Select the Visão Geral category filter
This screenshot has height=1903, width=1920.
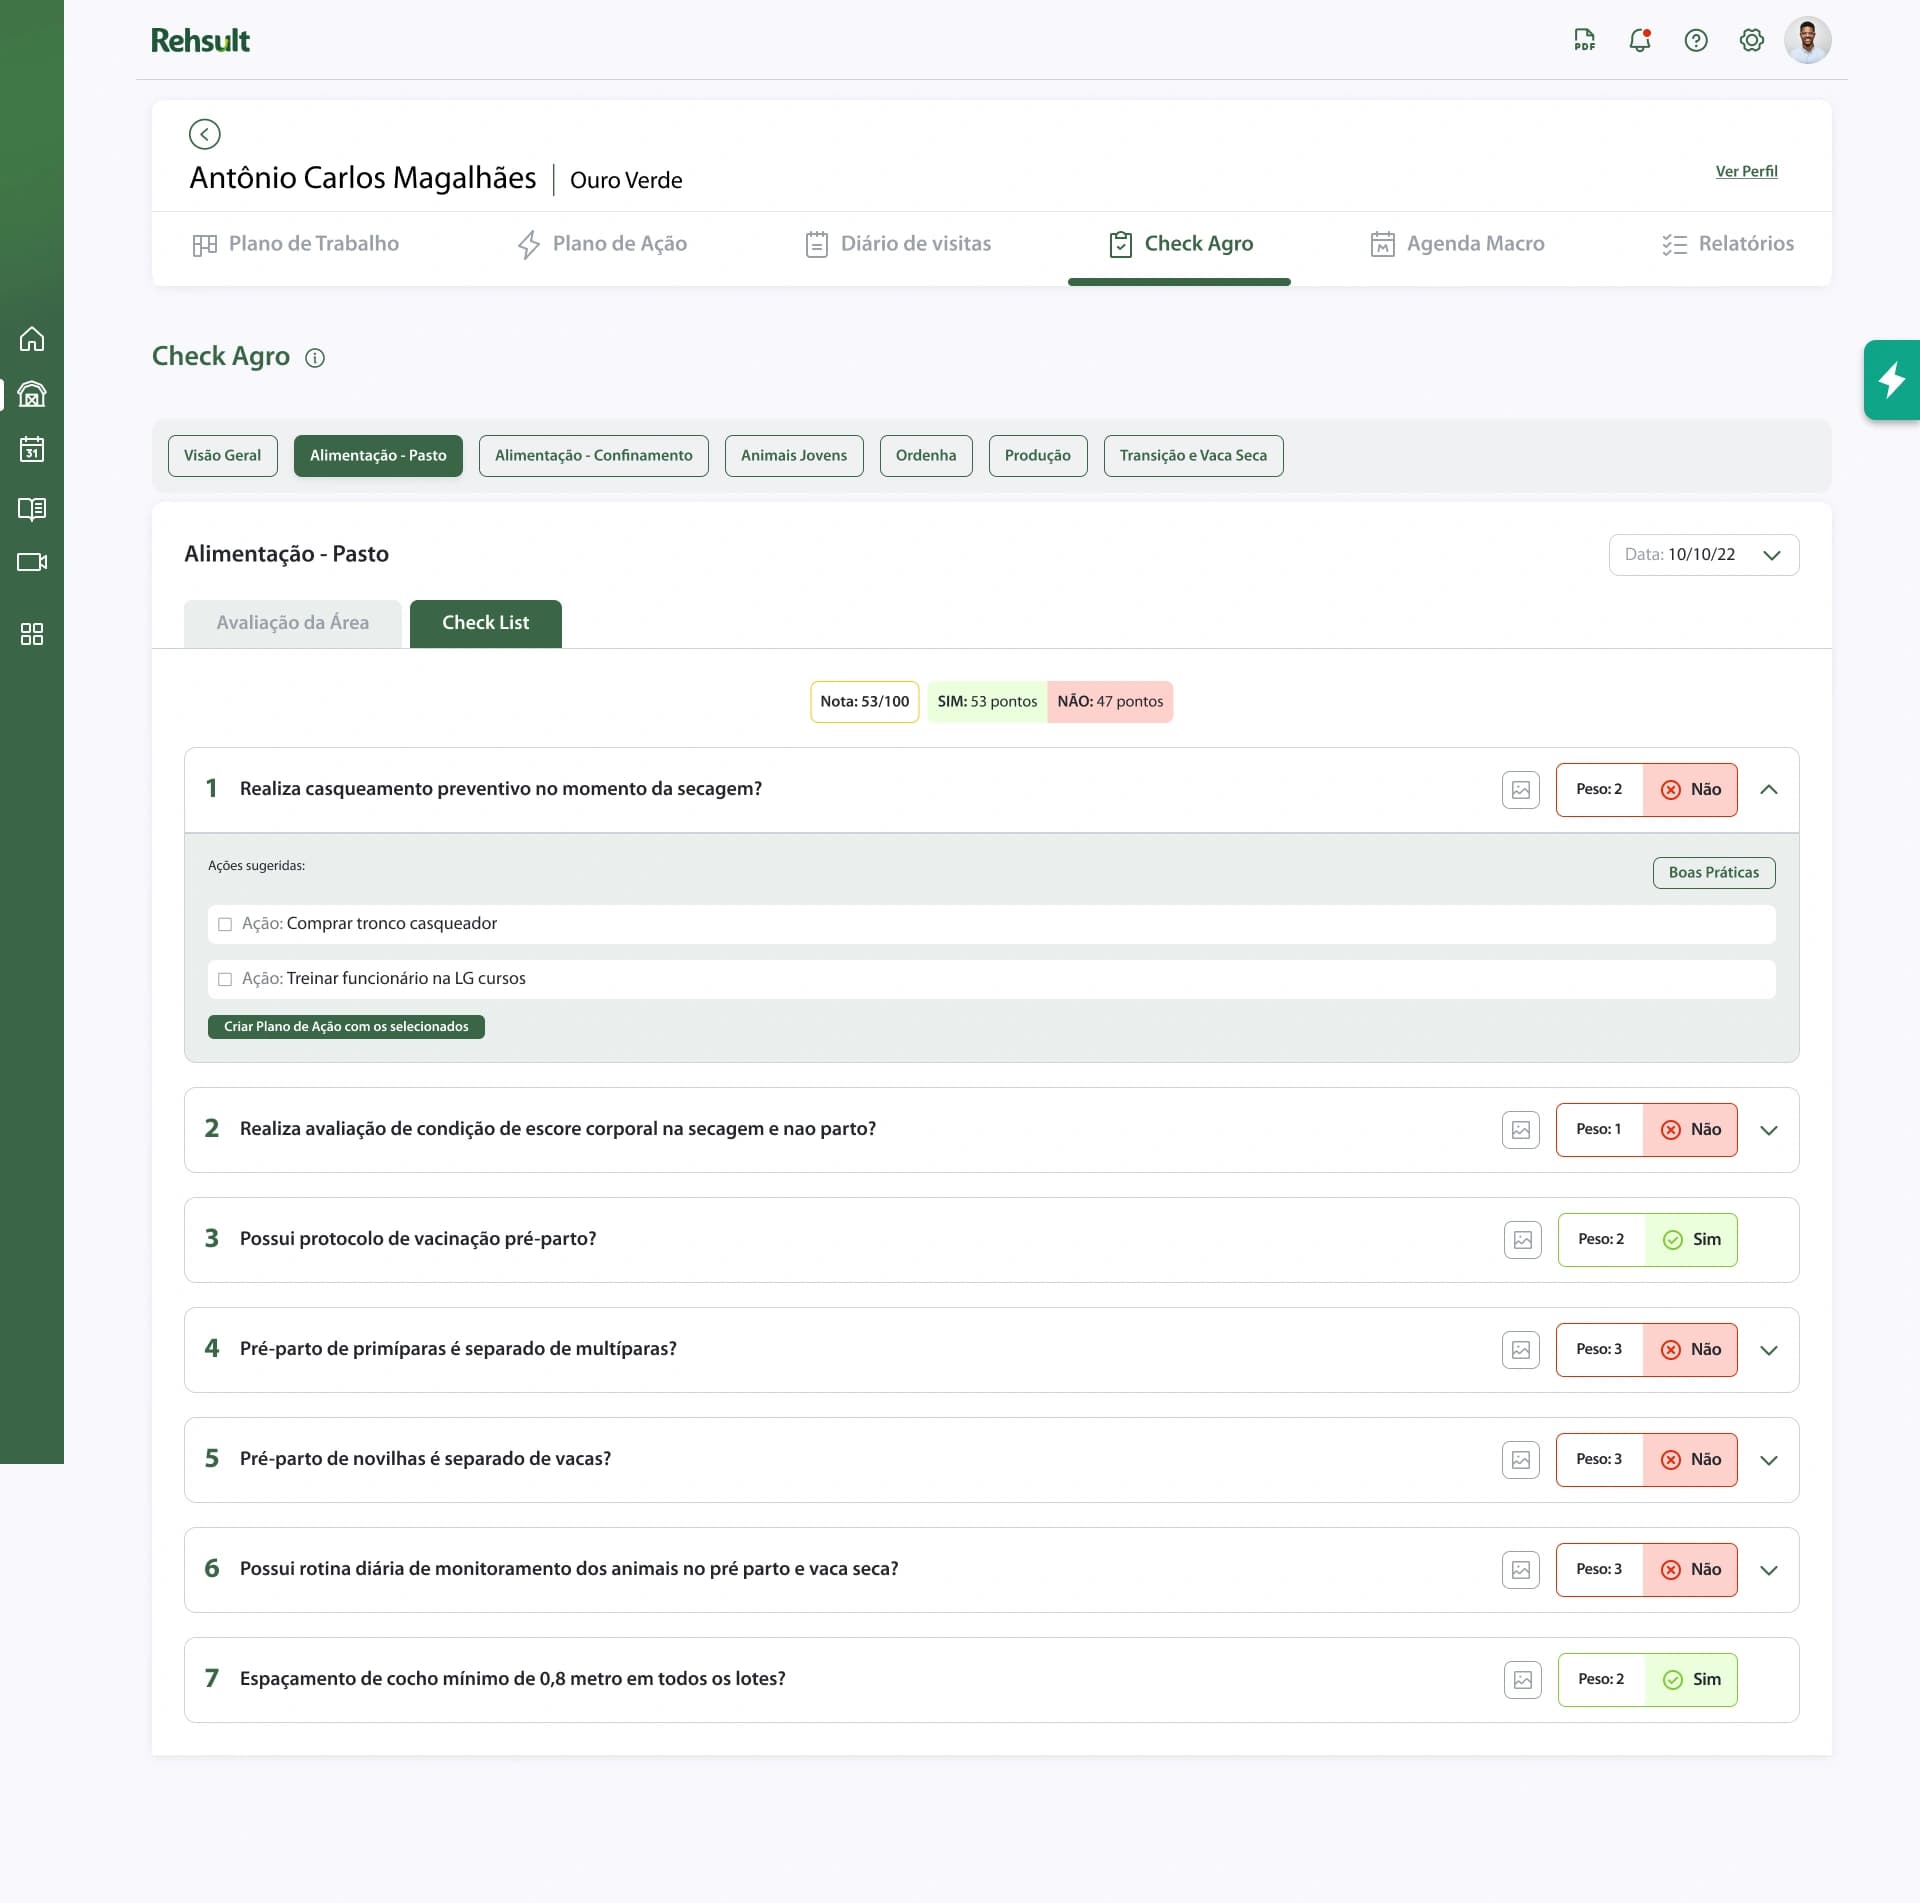click(223, 456)
